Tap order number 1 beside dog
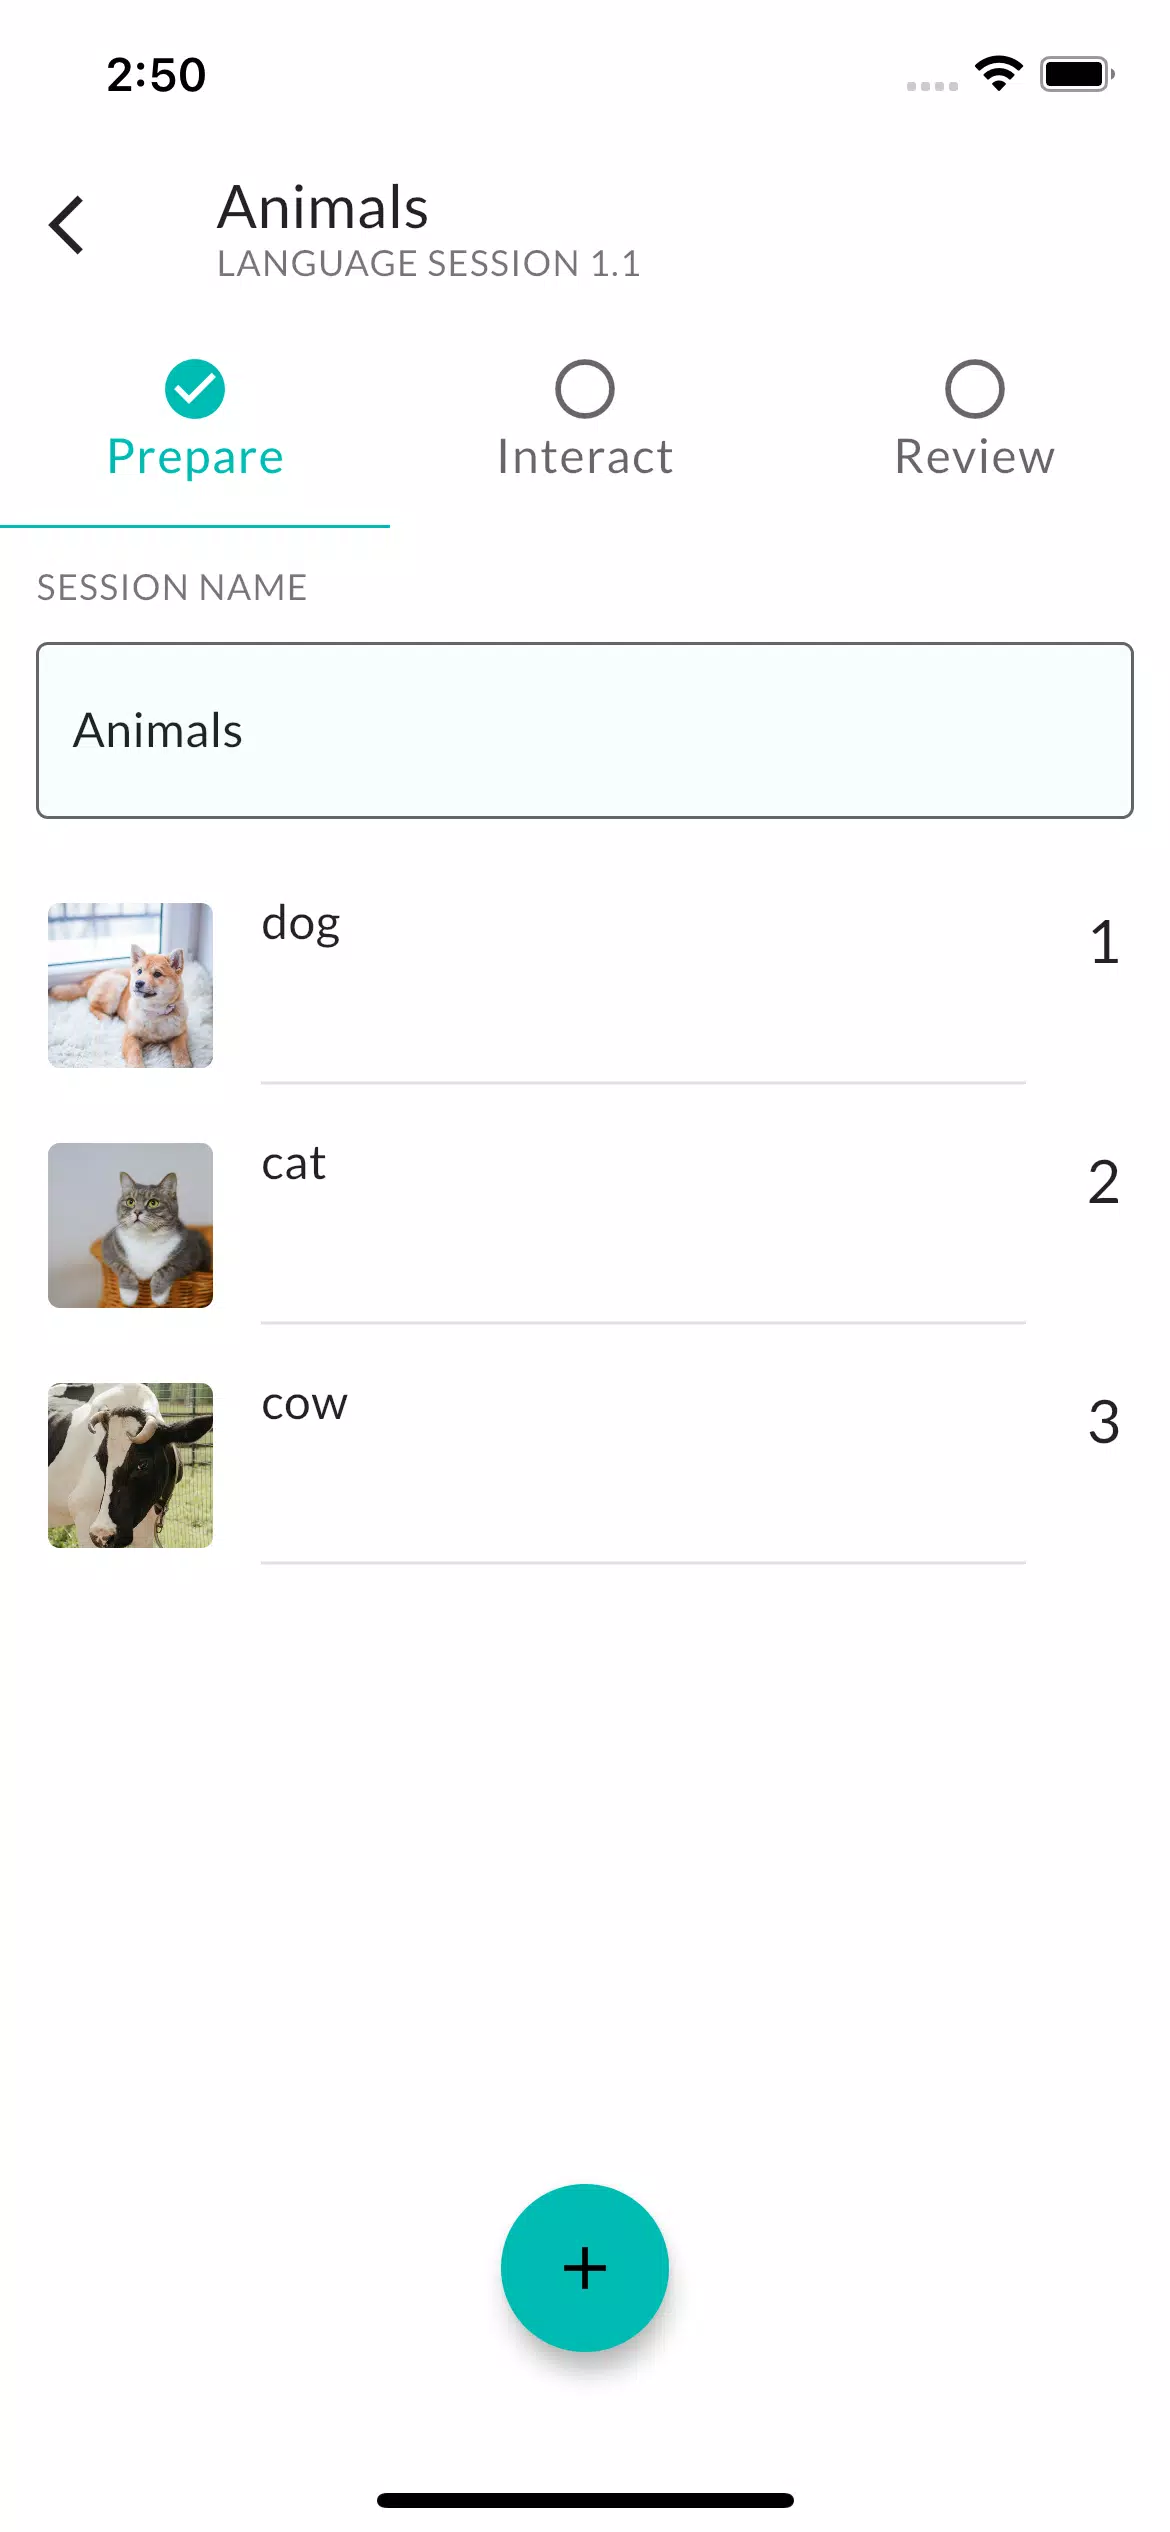Viewport: 1170px width, 2532px height. click(x=1104, y=942)
